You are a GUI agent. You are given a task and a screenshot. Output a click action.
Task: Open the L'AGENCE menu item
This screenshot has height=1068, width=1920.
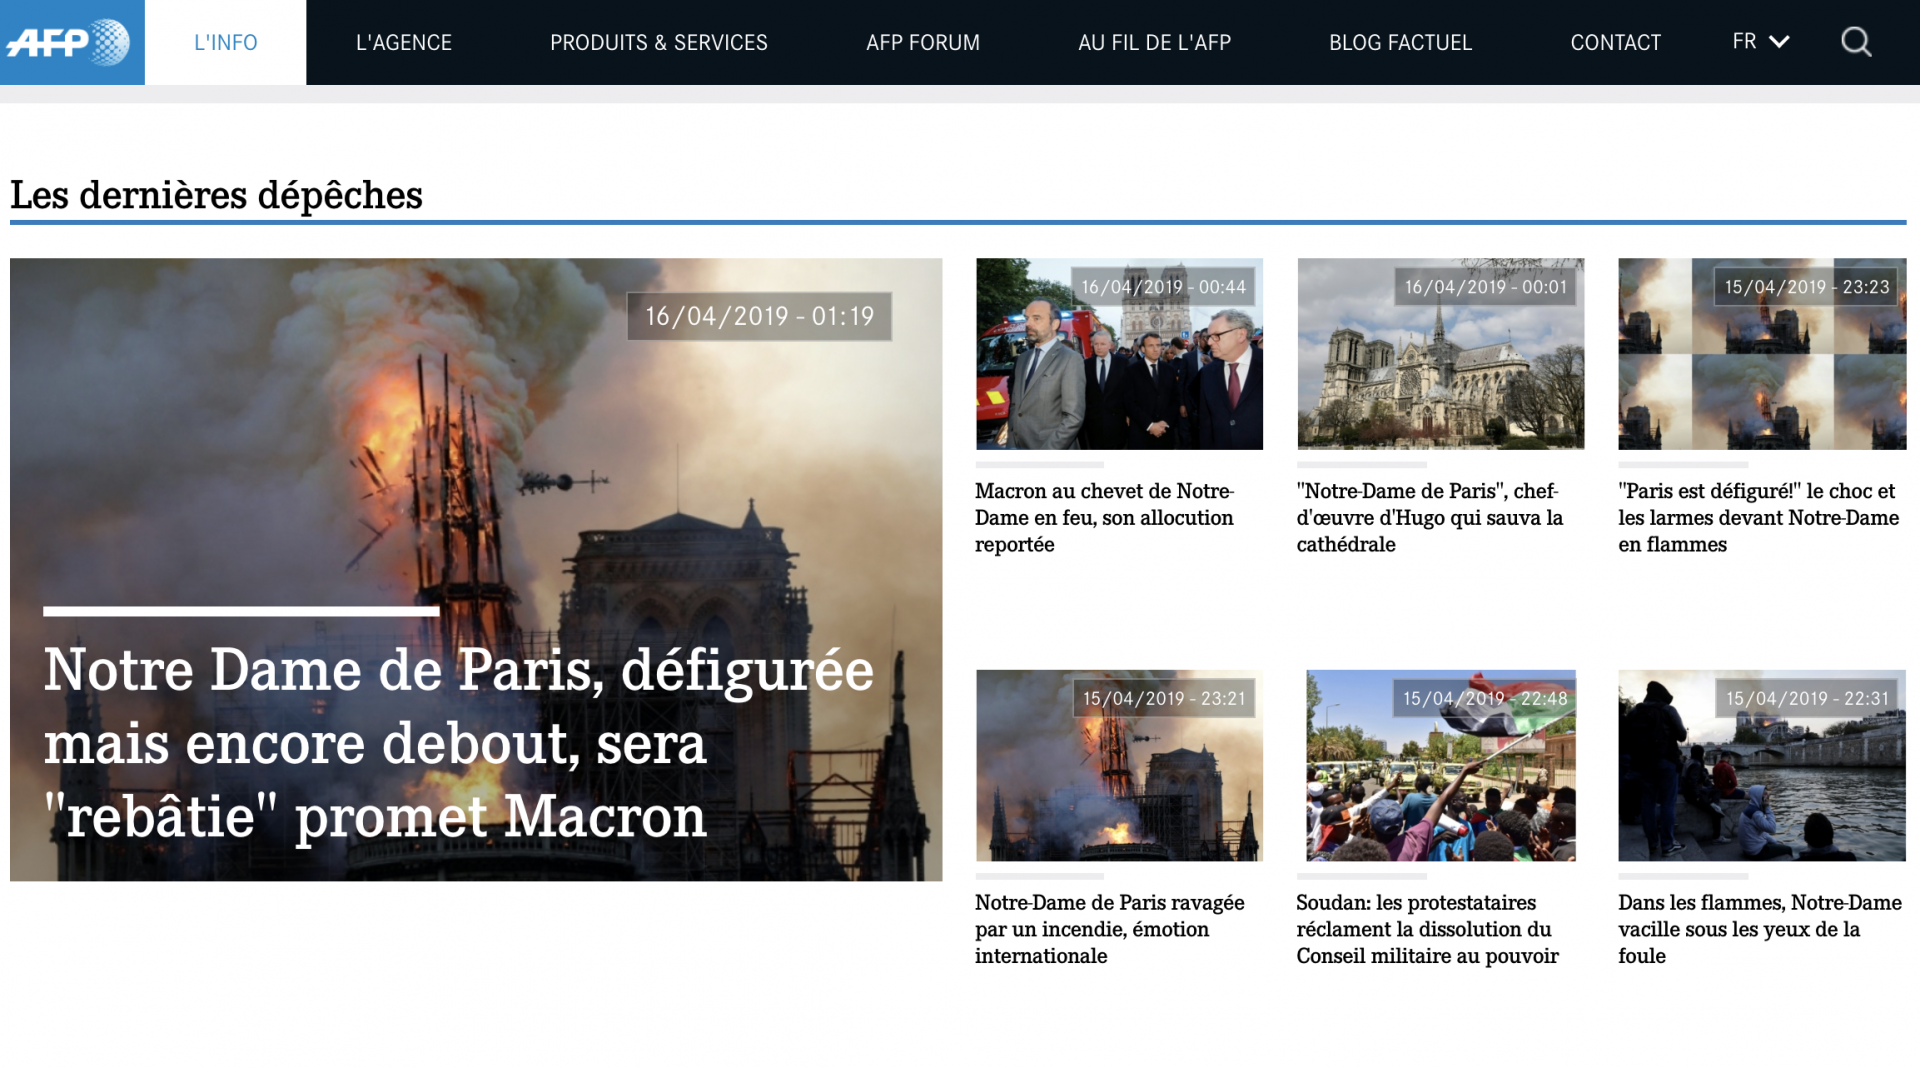[404, 43]
